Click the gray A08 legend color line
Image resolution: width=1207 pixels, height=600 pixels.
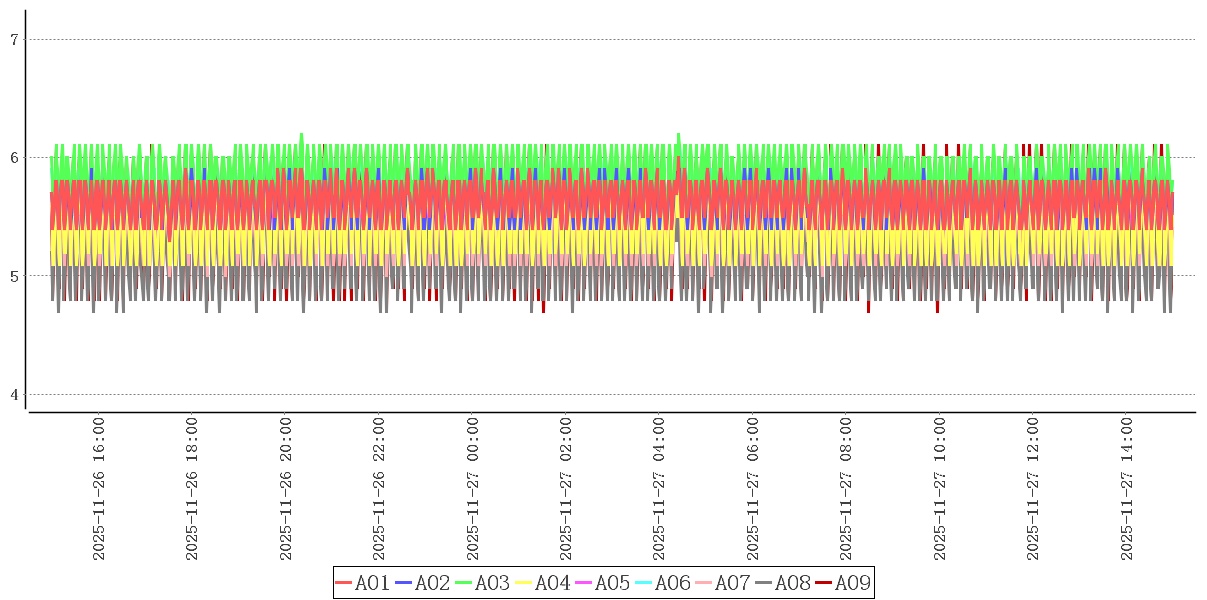pos(764,583)
